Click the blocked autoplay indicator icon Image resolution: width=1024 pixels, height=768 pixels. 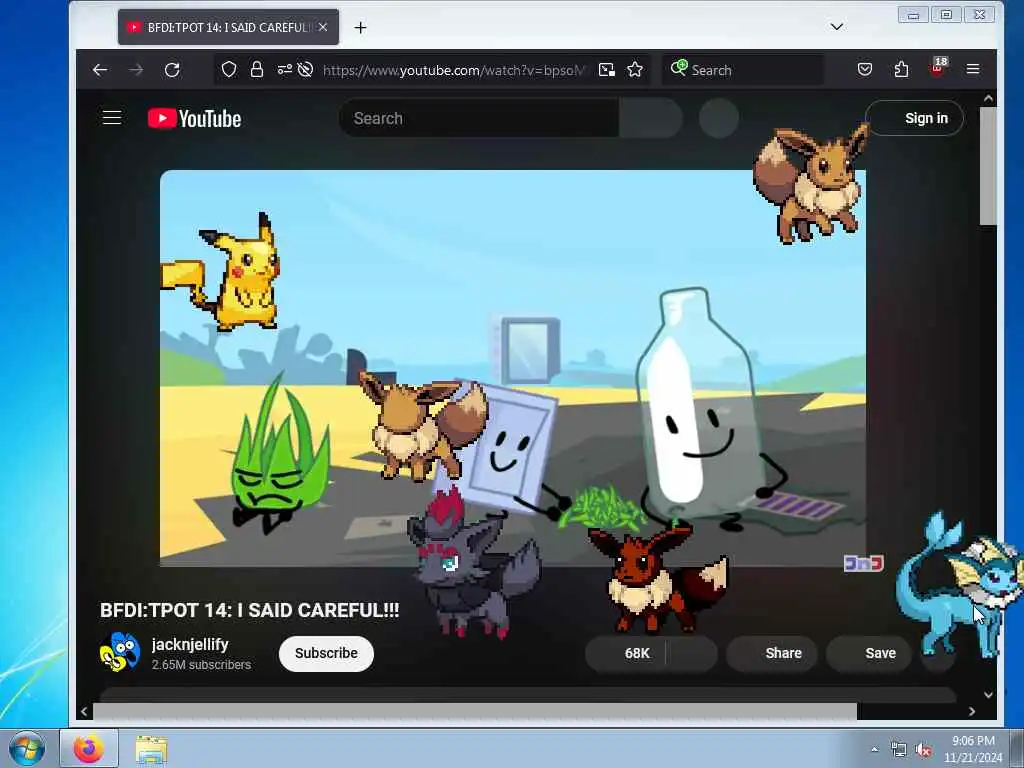pyautogui.click(x=305, y=69)
